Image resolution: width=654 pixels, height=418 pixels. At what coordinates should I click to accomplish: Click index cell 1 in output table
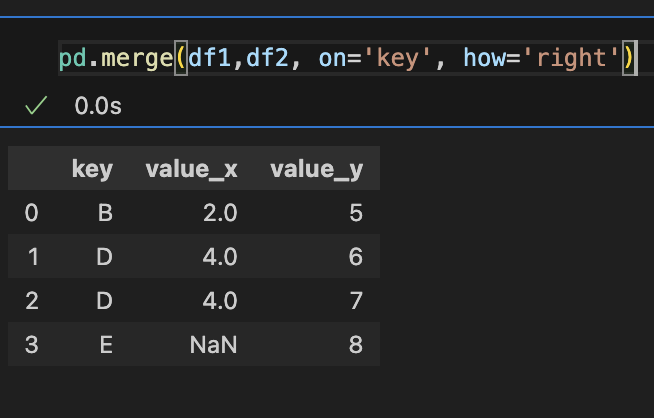tap(33, 257)
